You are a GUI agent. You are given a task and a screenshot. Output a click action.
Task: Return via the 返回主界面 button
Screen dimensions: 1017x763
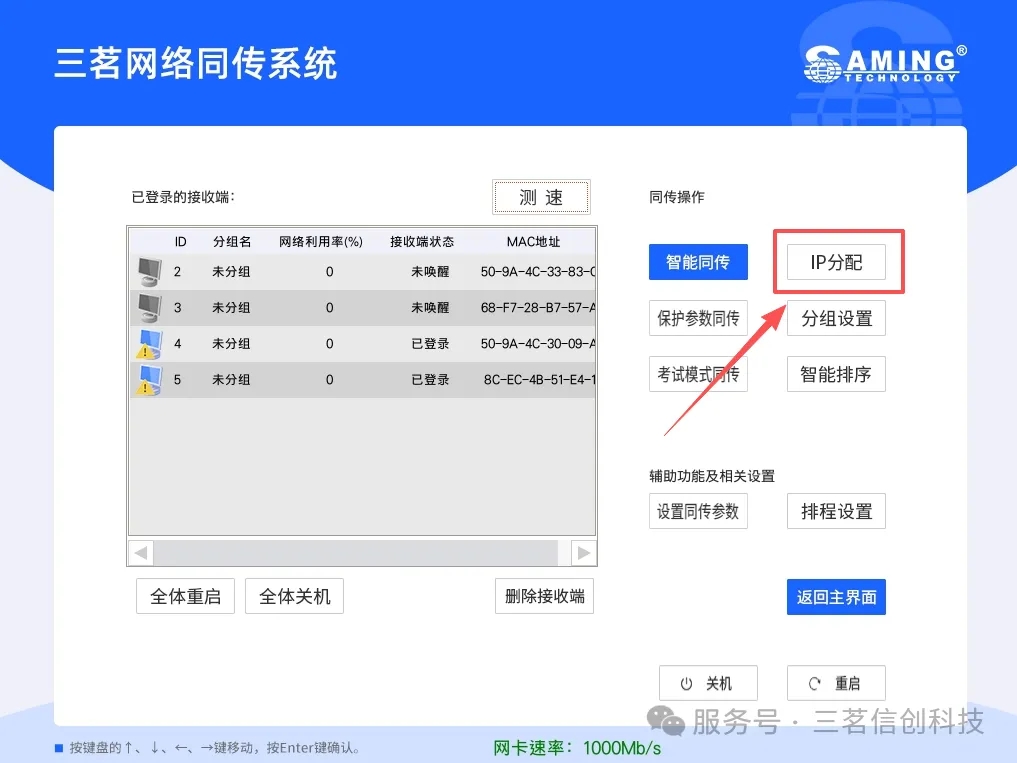pyautogui.click(x=836, y=597)
